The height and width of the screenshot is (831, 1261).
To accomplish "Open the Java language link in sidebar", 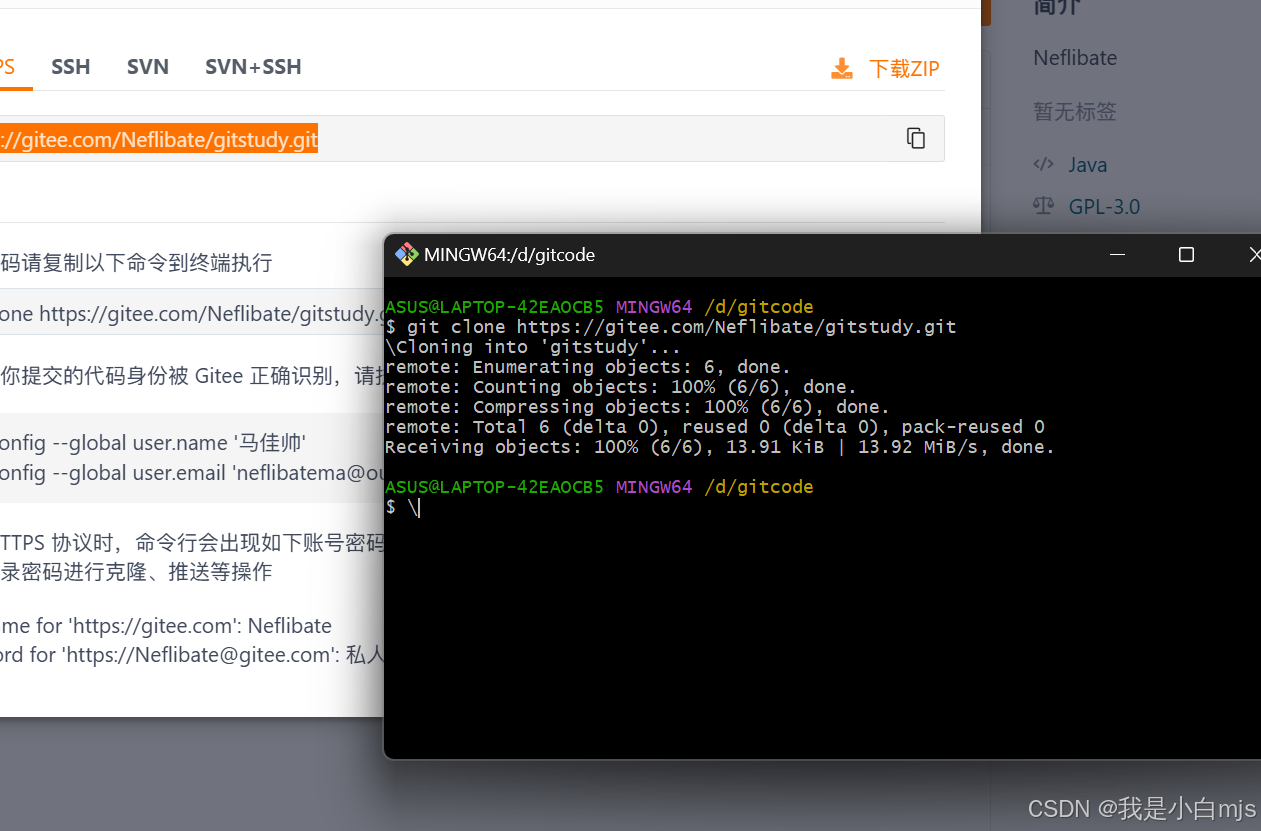I will (1087, 165).
